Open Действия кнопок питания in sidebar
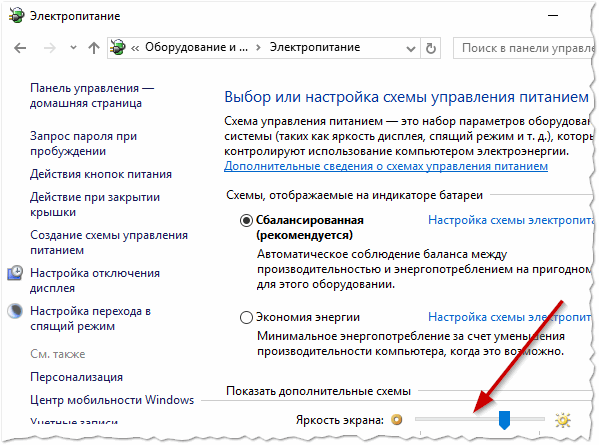Image resolution: width=599 pixels, height=445 pixels. pyautogui.click(x=101, y=174)
